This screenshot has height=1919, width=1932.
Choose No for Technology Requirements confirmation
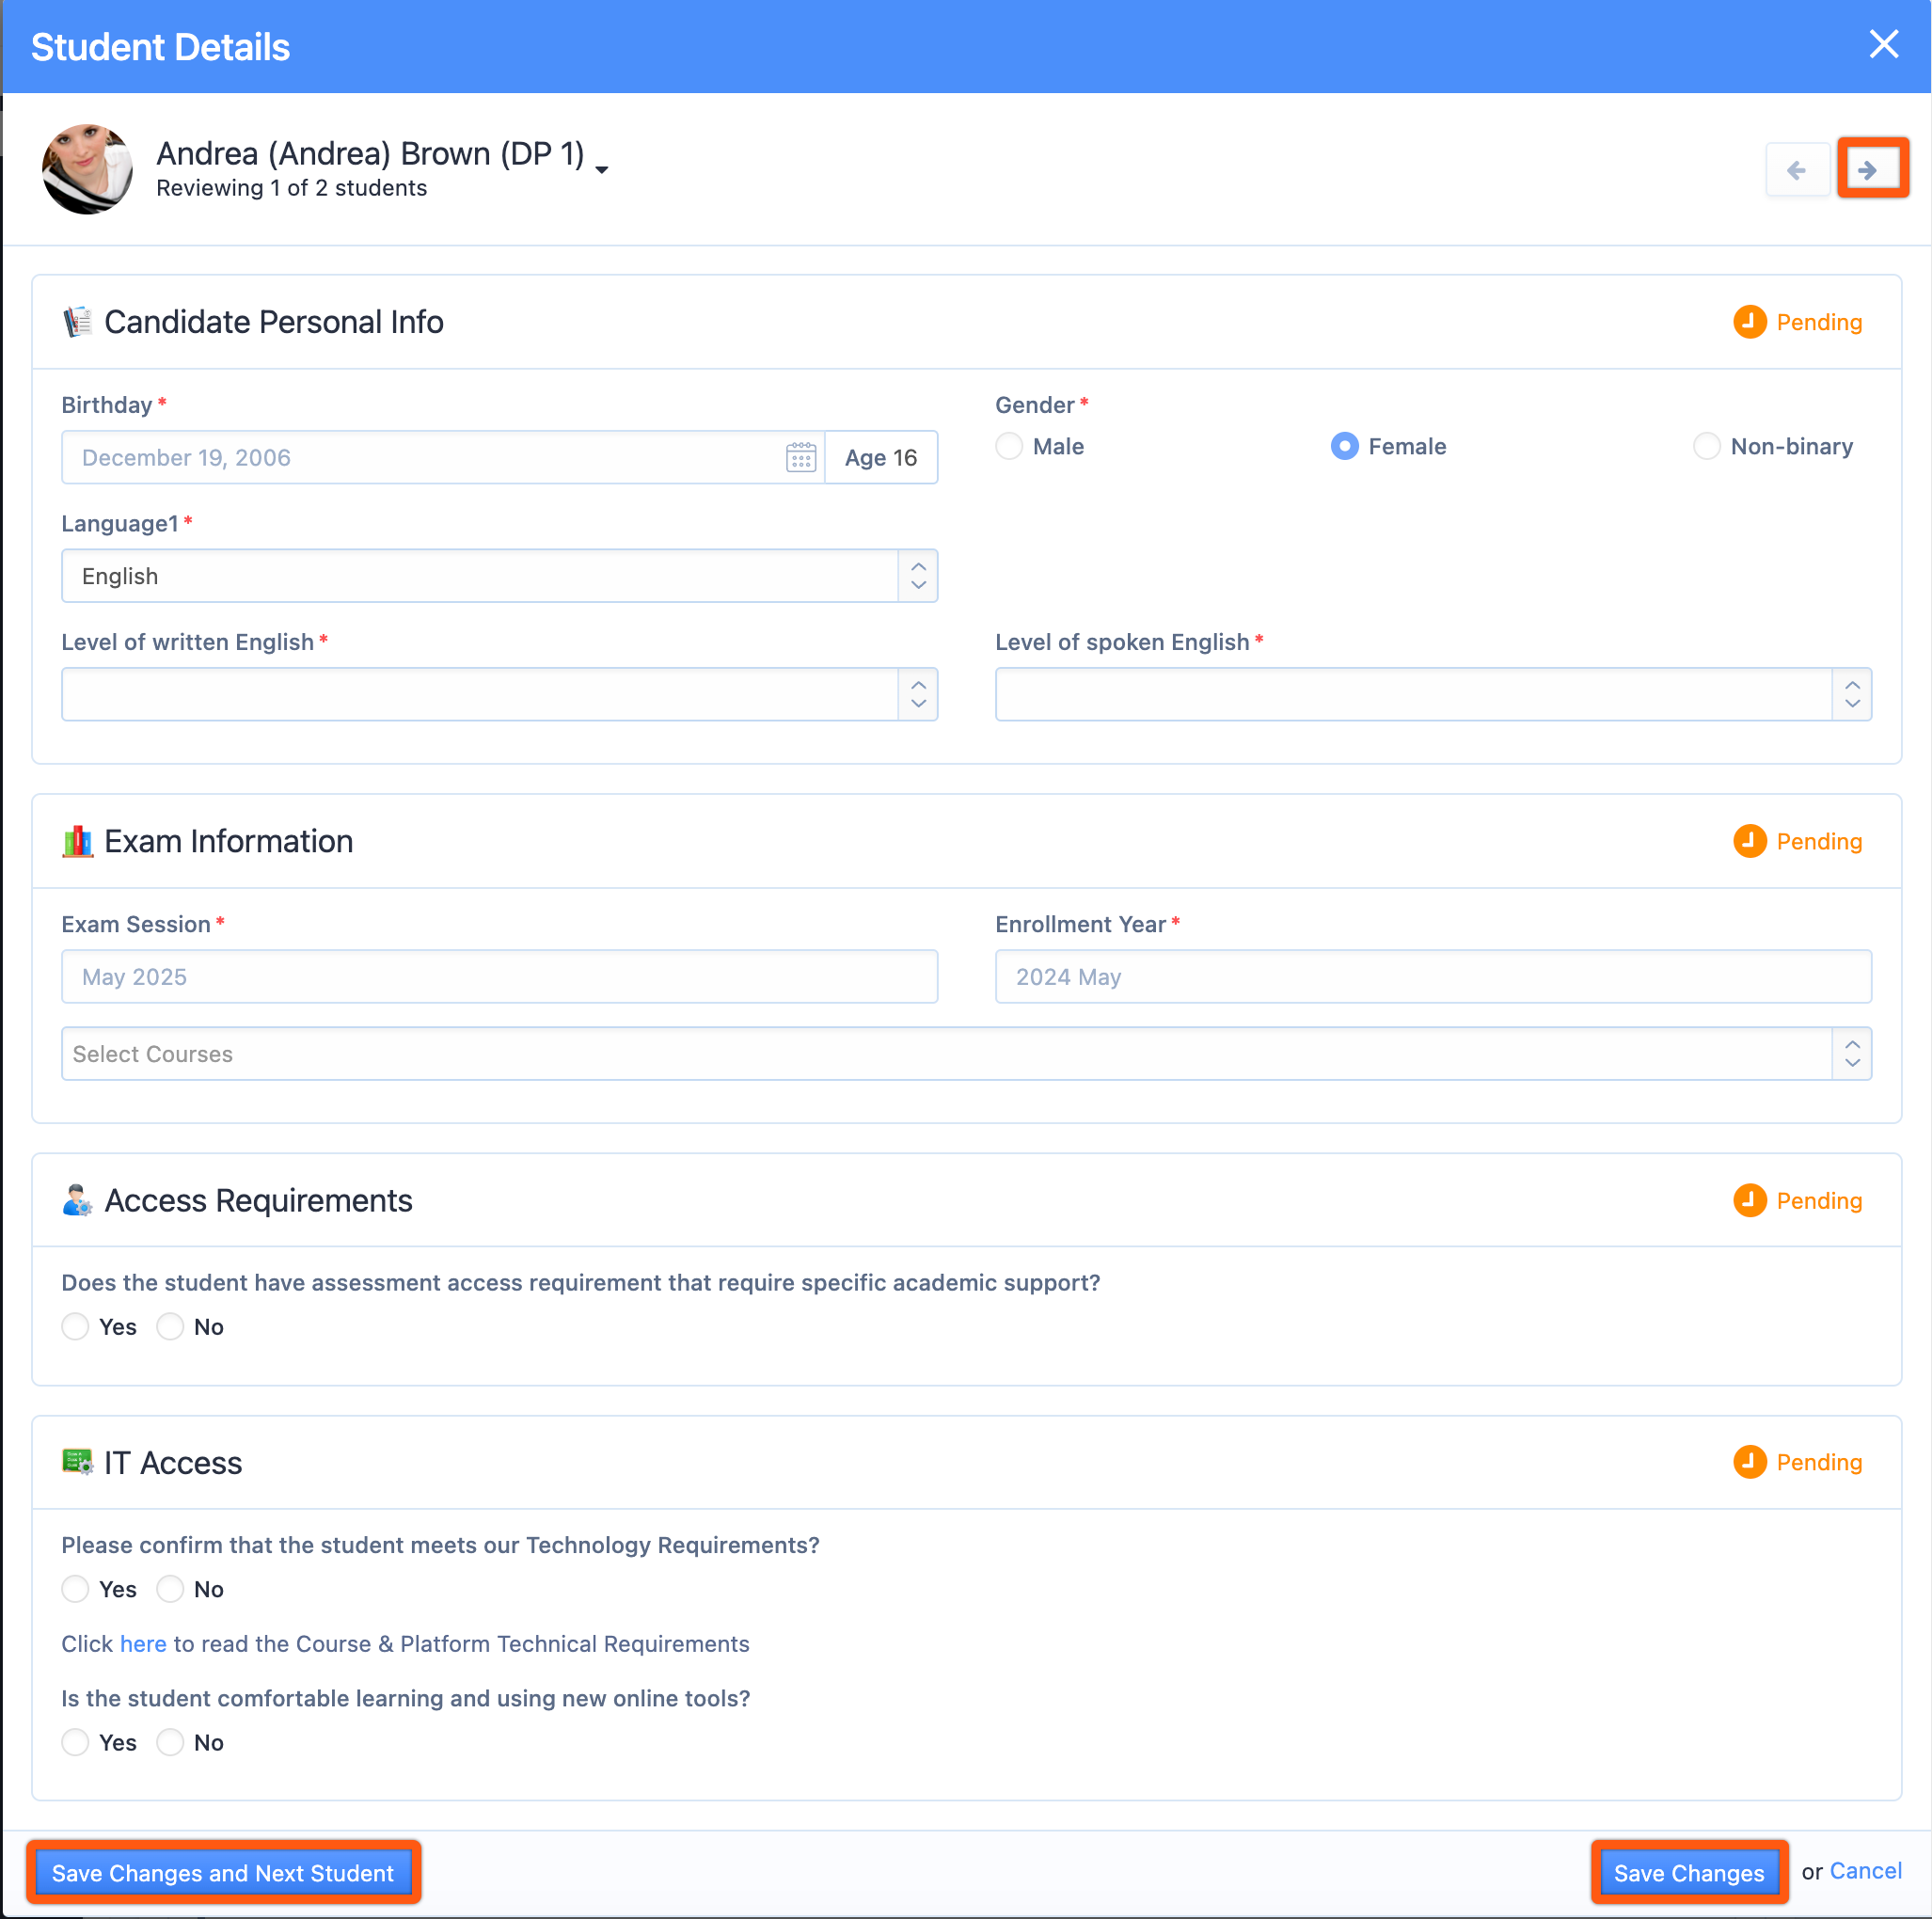coord(170,1589)
